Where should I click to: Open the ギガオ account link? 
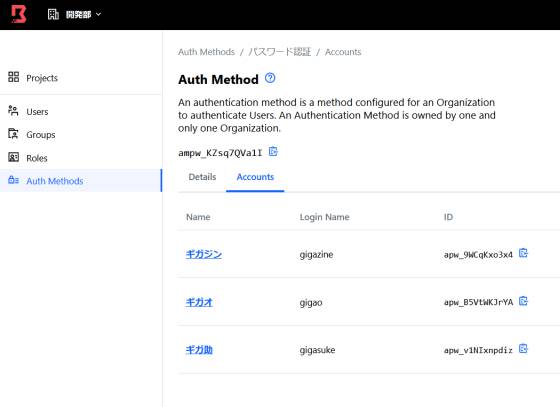(199, 302)
